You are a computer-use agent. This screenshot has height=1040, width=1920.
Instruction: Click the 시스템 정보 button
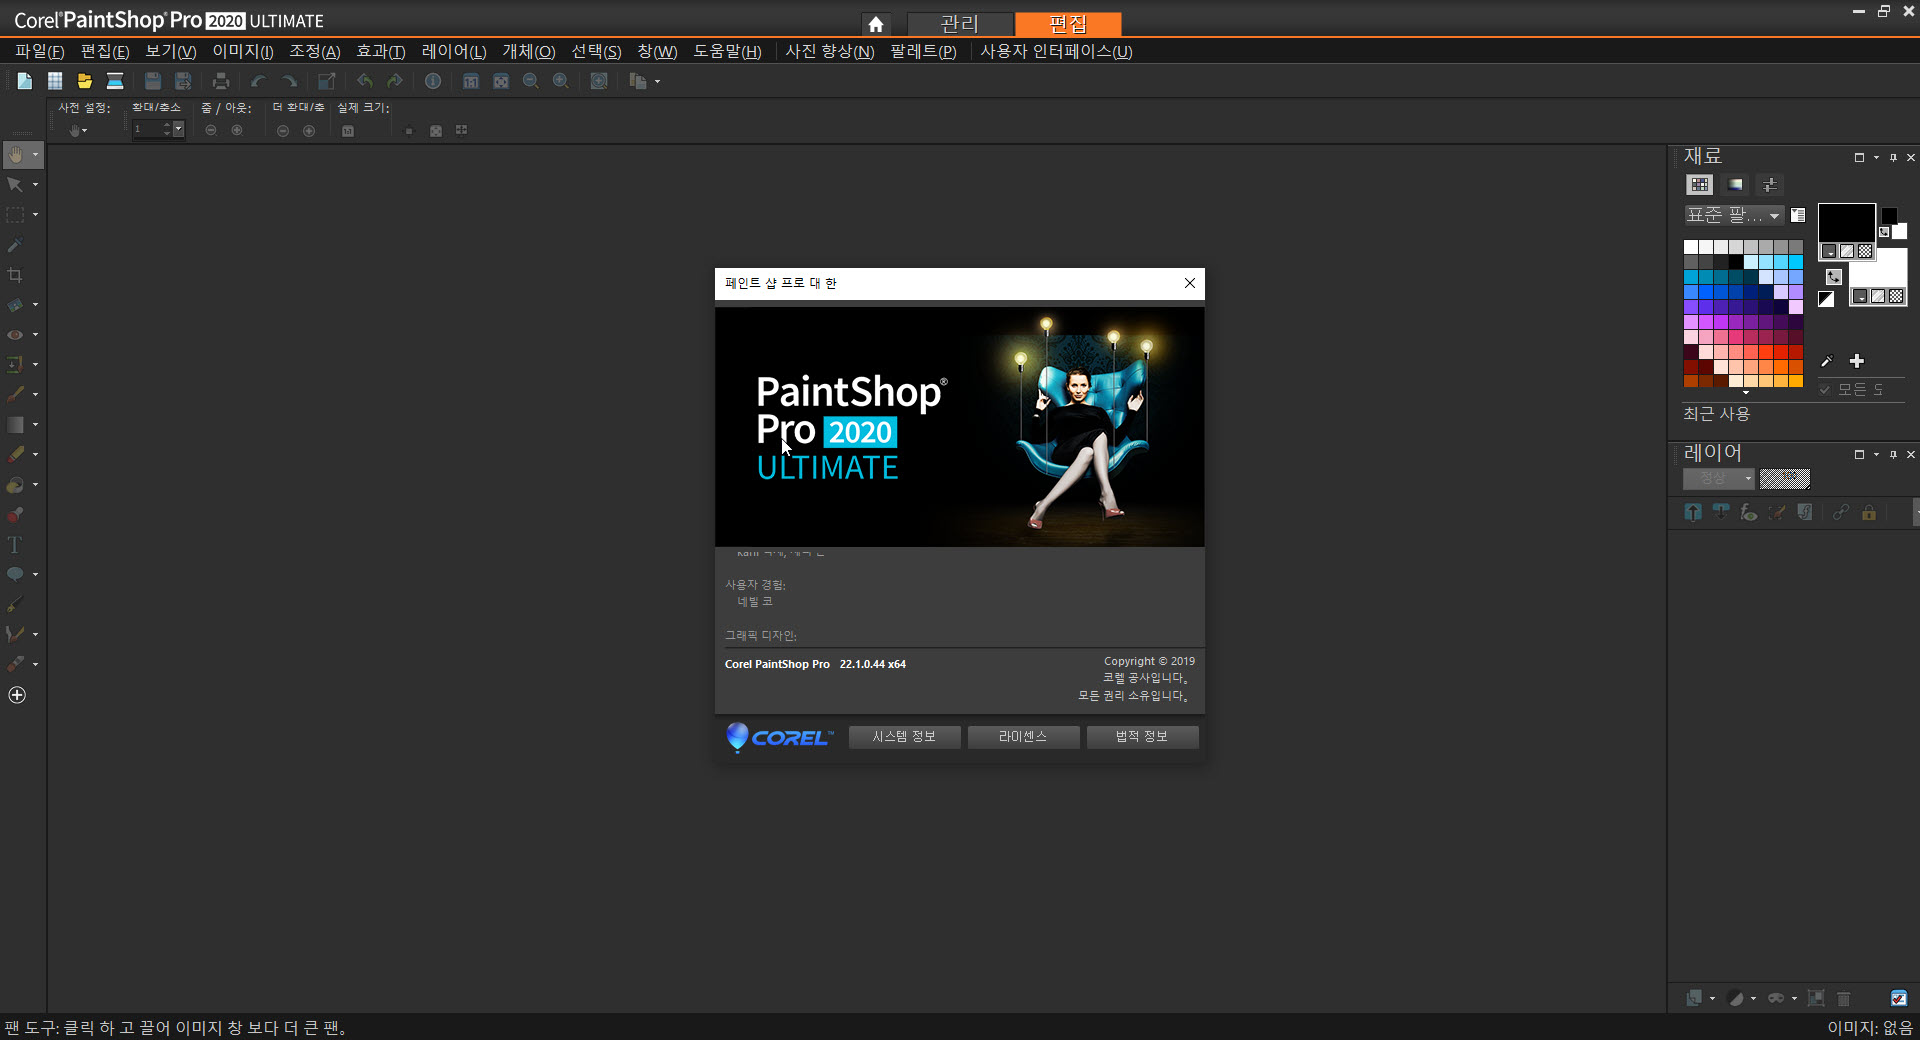[x=904, y=737]
